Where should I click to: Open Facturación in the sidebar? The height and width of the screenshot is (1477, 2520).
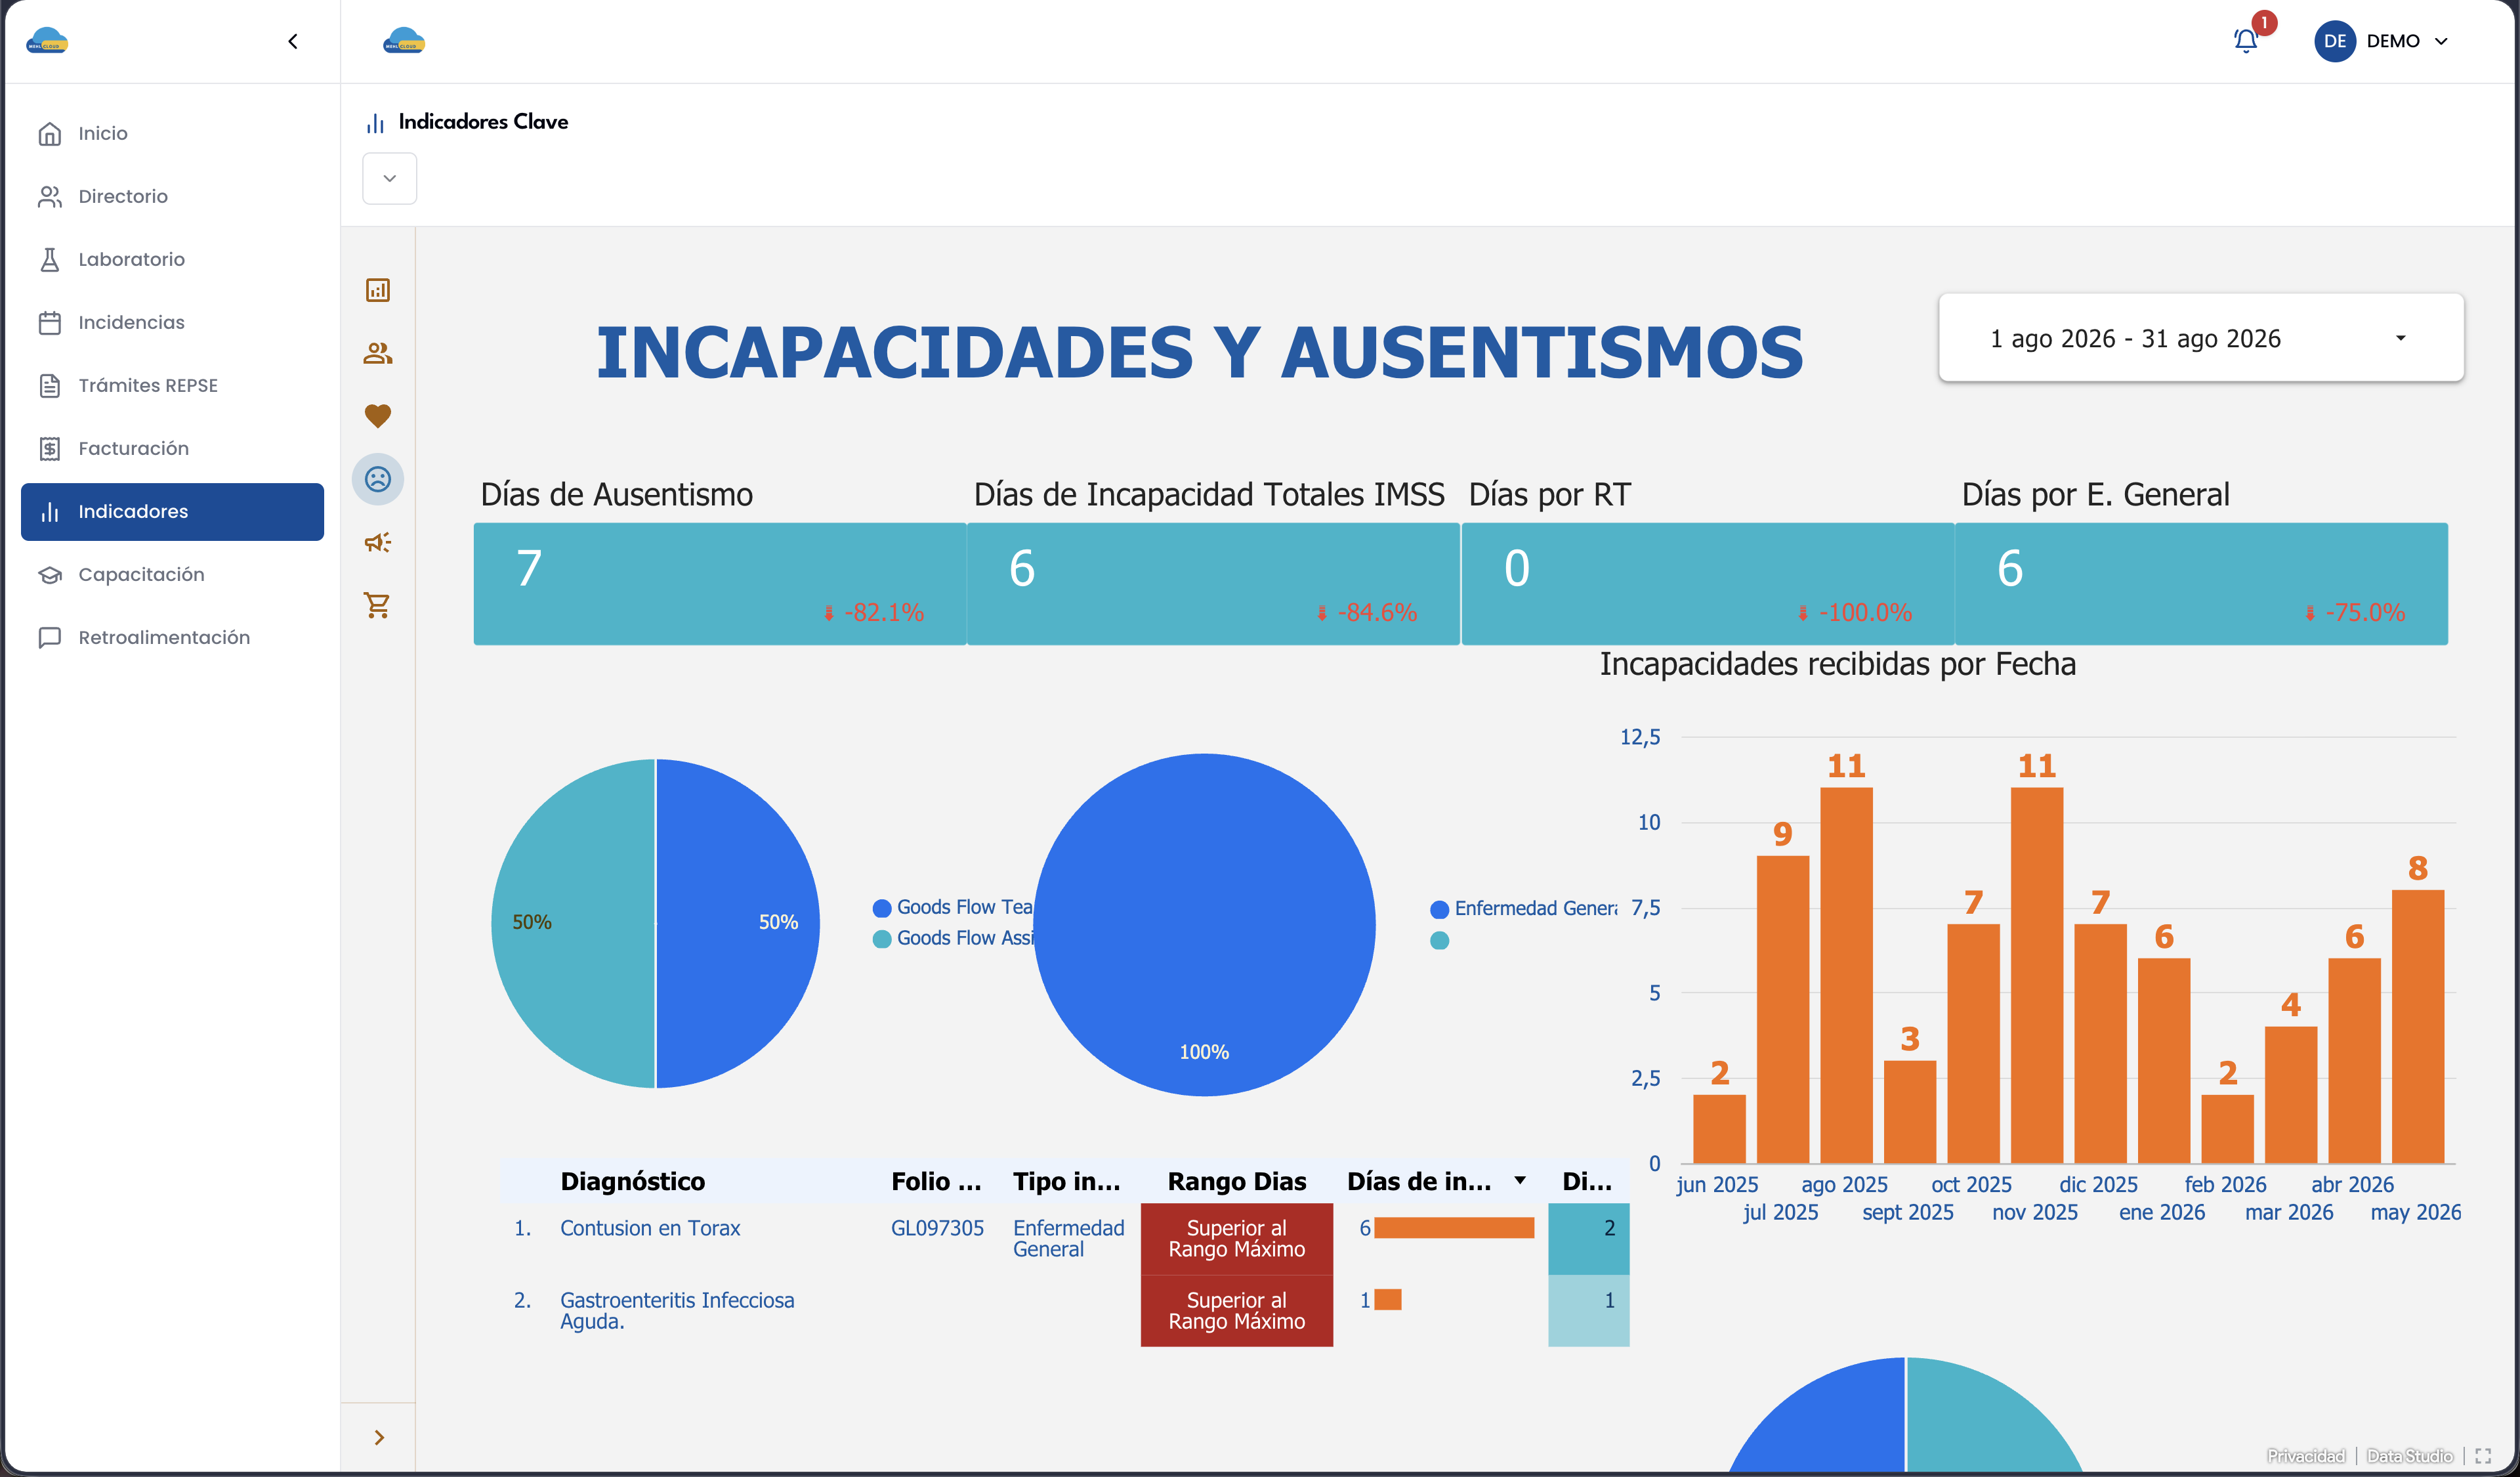(172, 448)
